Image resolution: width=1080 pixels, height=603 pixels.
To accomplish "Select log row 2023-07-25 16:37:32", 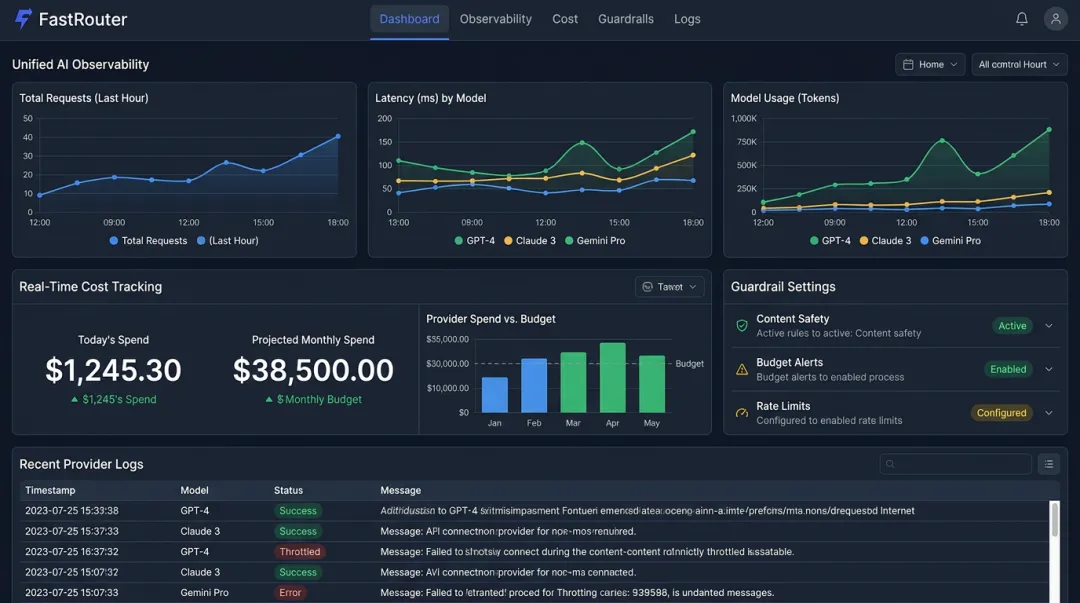I will [x=534, y=551].
